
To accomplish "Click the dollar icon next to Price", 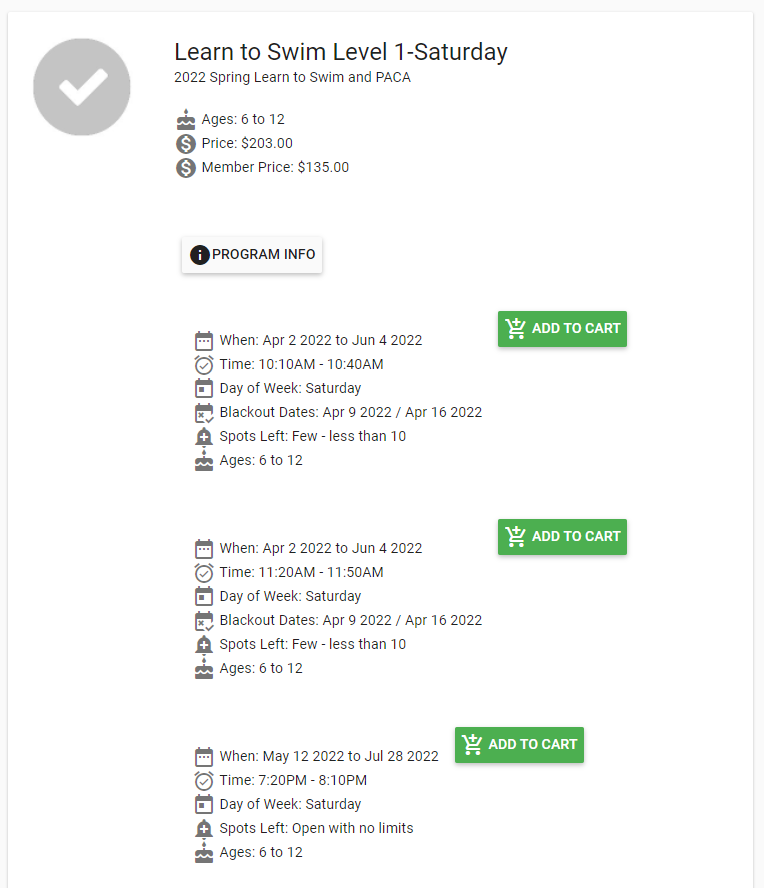I will pyautogui.click(x=186, y=144).
